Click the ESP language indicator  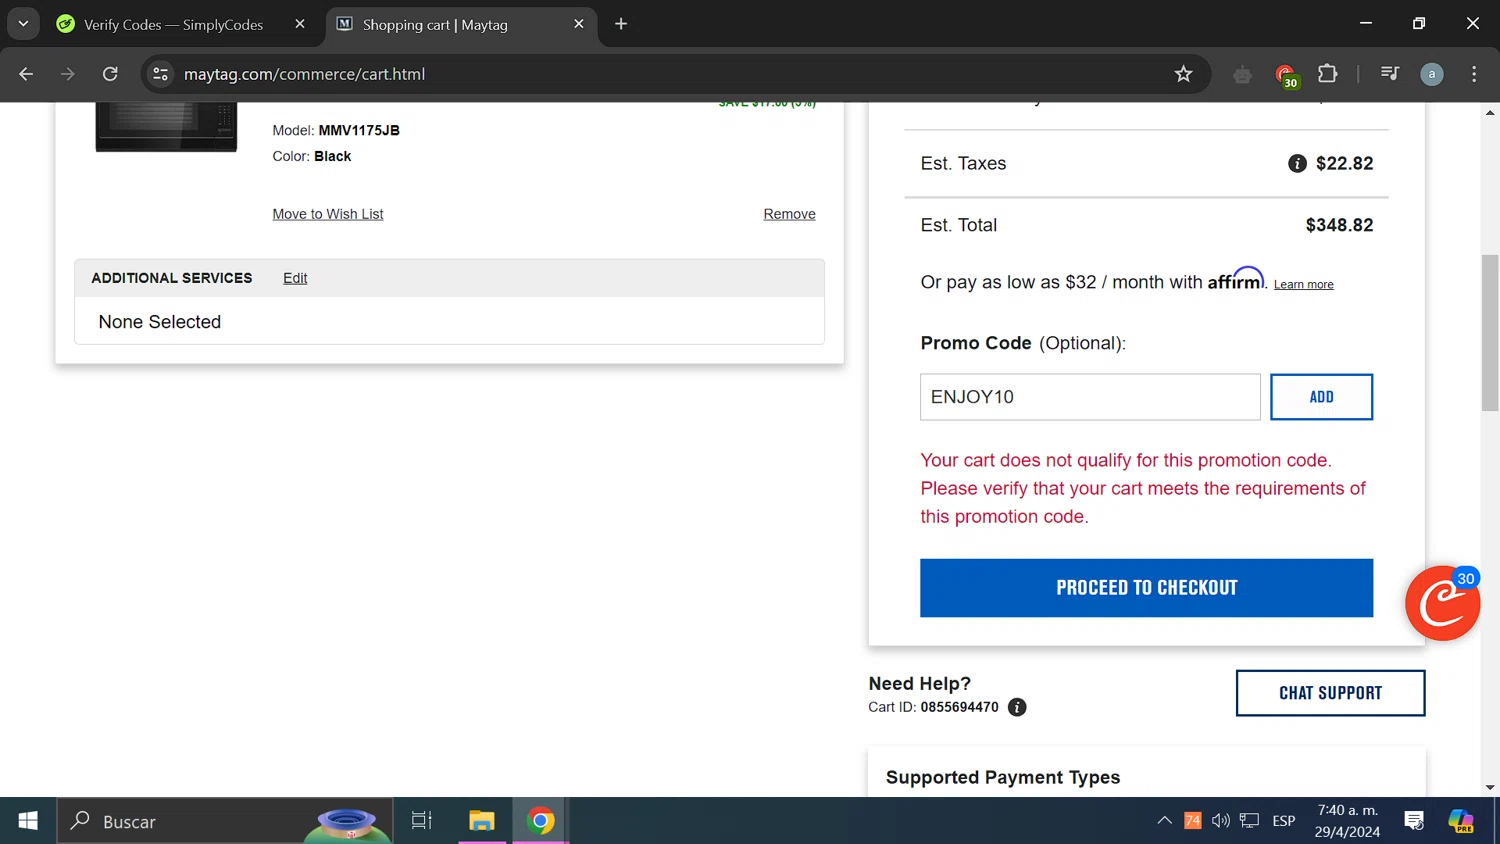(1284, 821)
